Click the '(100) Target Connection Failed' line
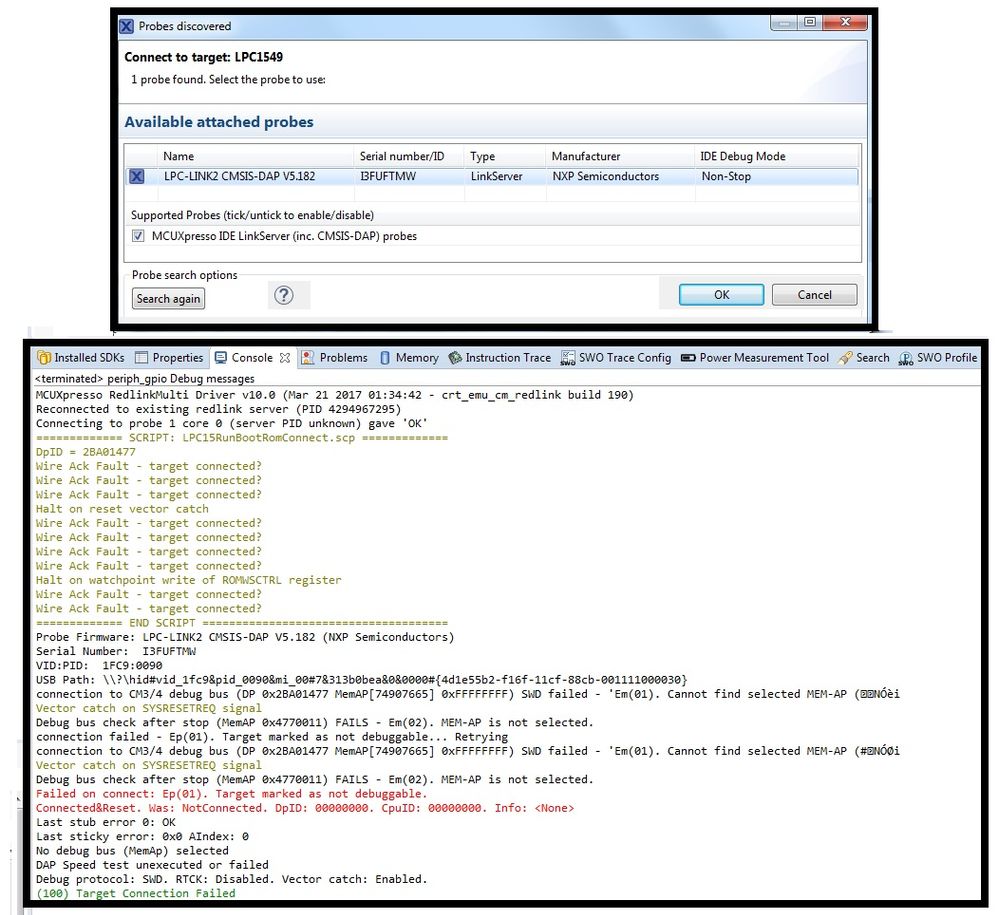 pyautogui.click(x=136, y=893)
